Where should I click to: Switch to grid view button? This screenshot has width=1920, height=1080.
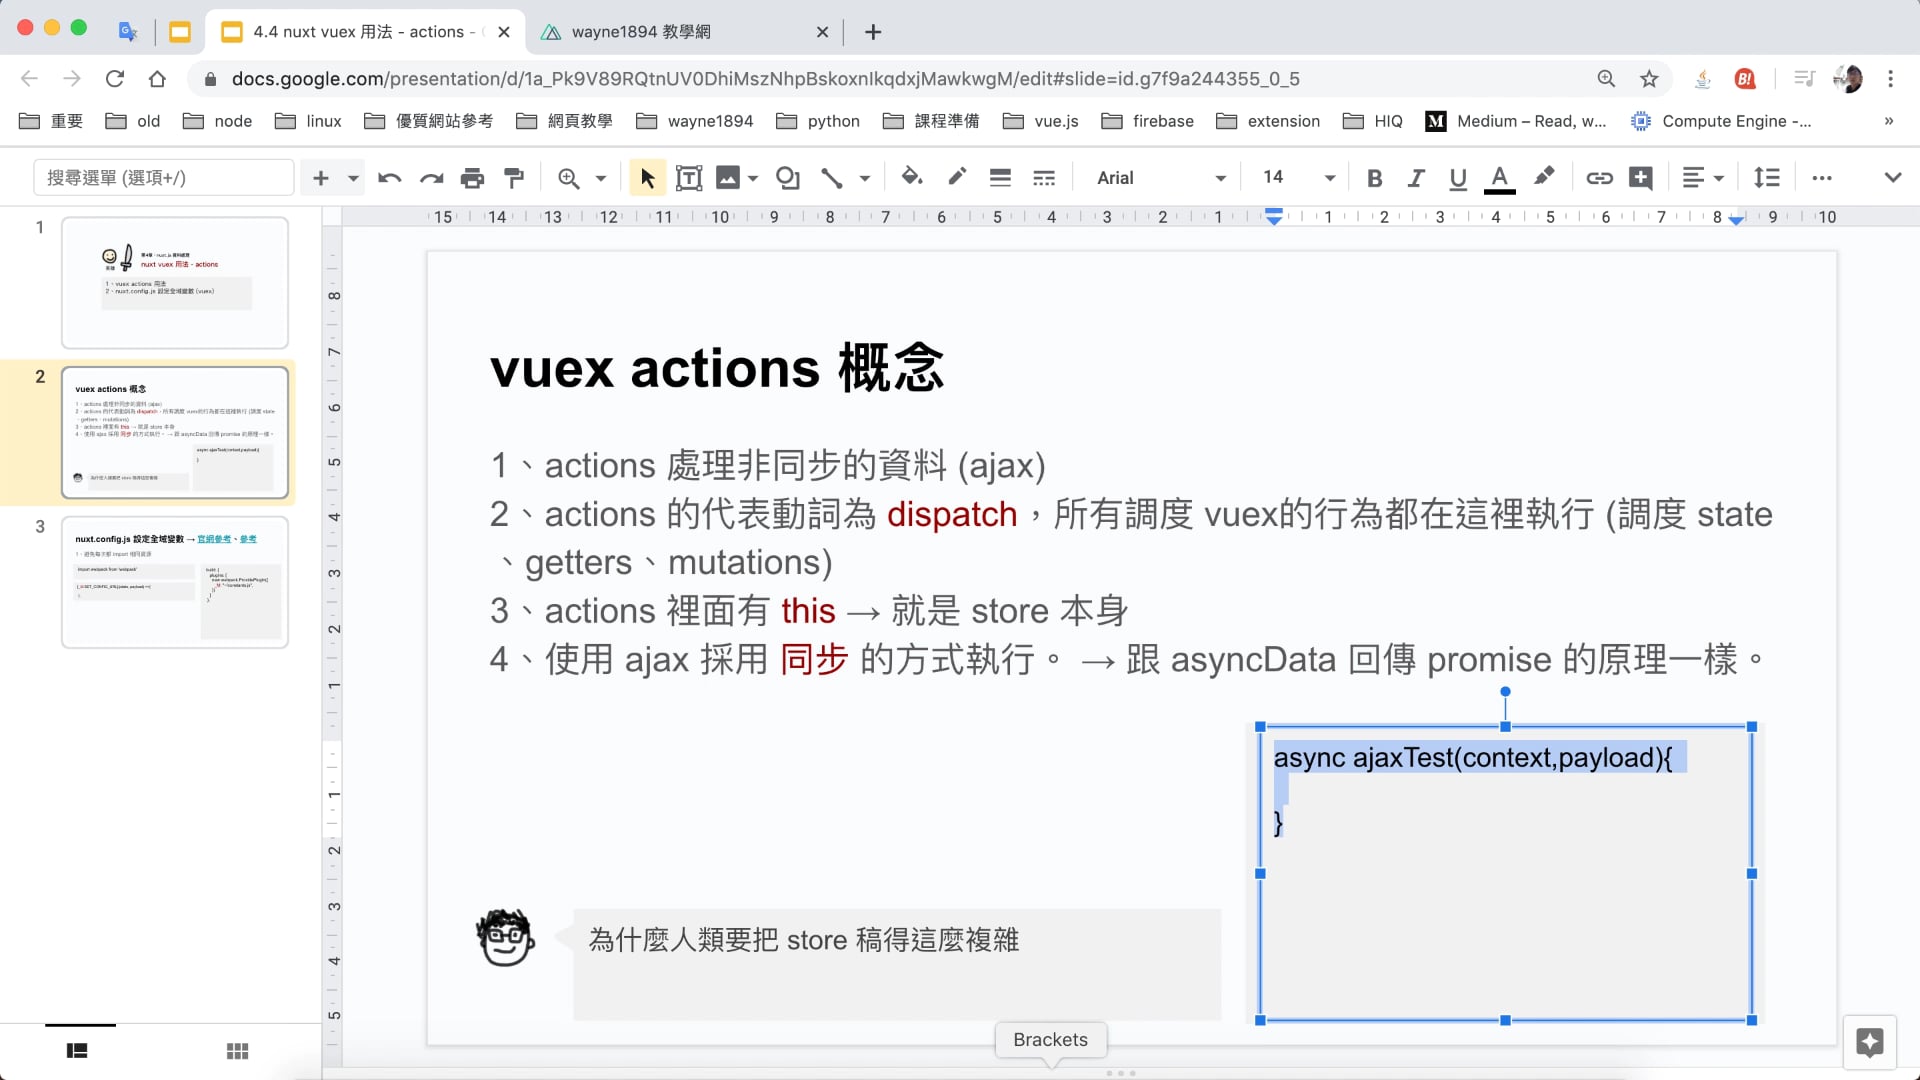[237, 1051]
